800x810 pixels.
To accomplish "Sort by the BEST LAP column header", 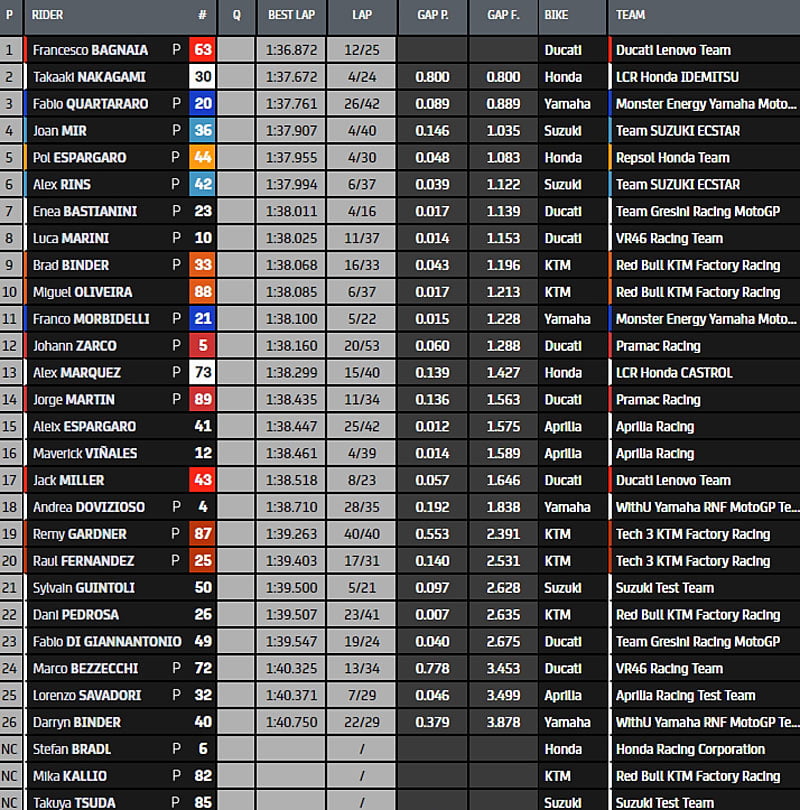I will [290, 15].
